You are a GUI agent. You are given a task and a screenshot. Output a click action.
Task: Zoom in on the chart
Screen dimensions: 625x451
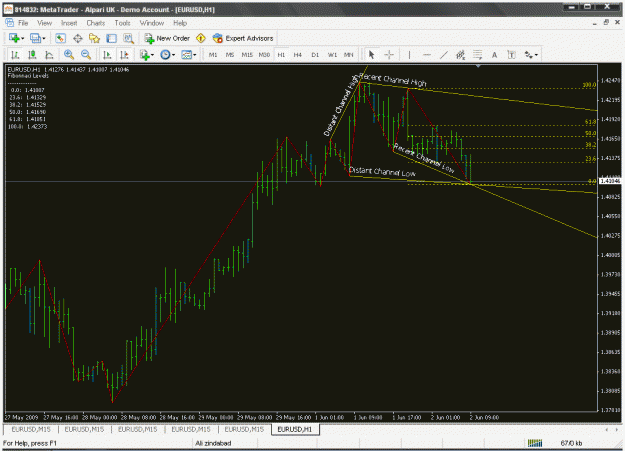point(69,55)
